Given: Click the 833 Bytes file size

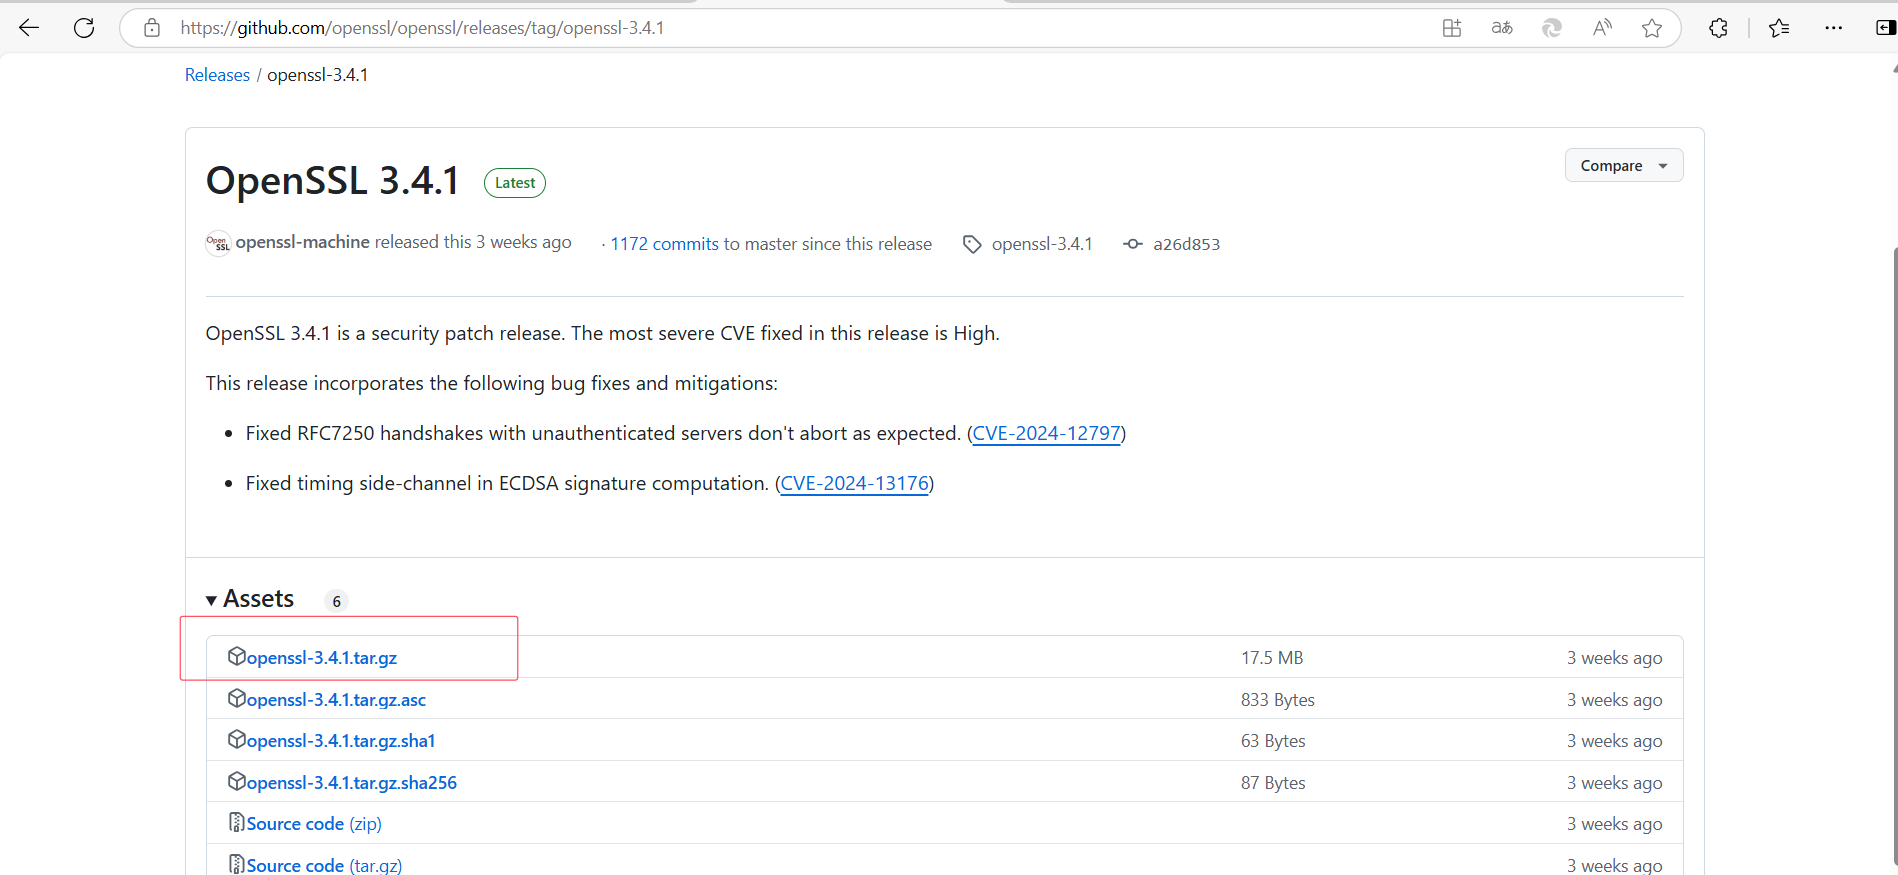Looking at the screenshot, I should (x=1278, y=700).
